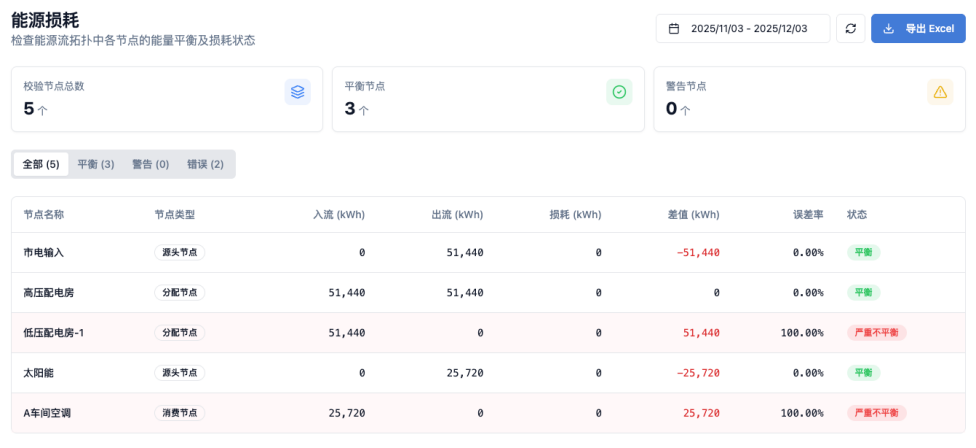
Task: Click 100.00% error rate in 低压配电房-1 row
Action: 802,333
